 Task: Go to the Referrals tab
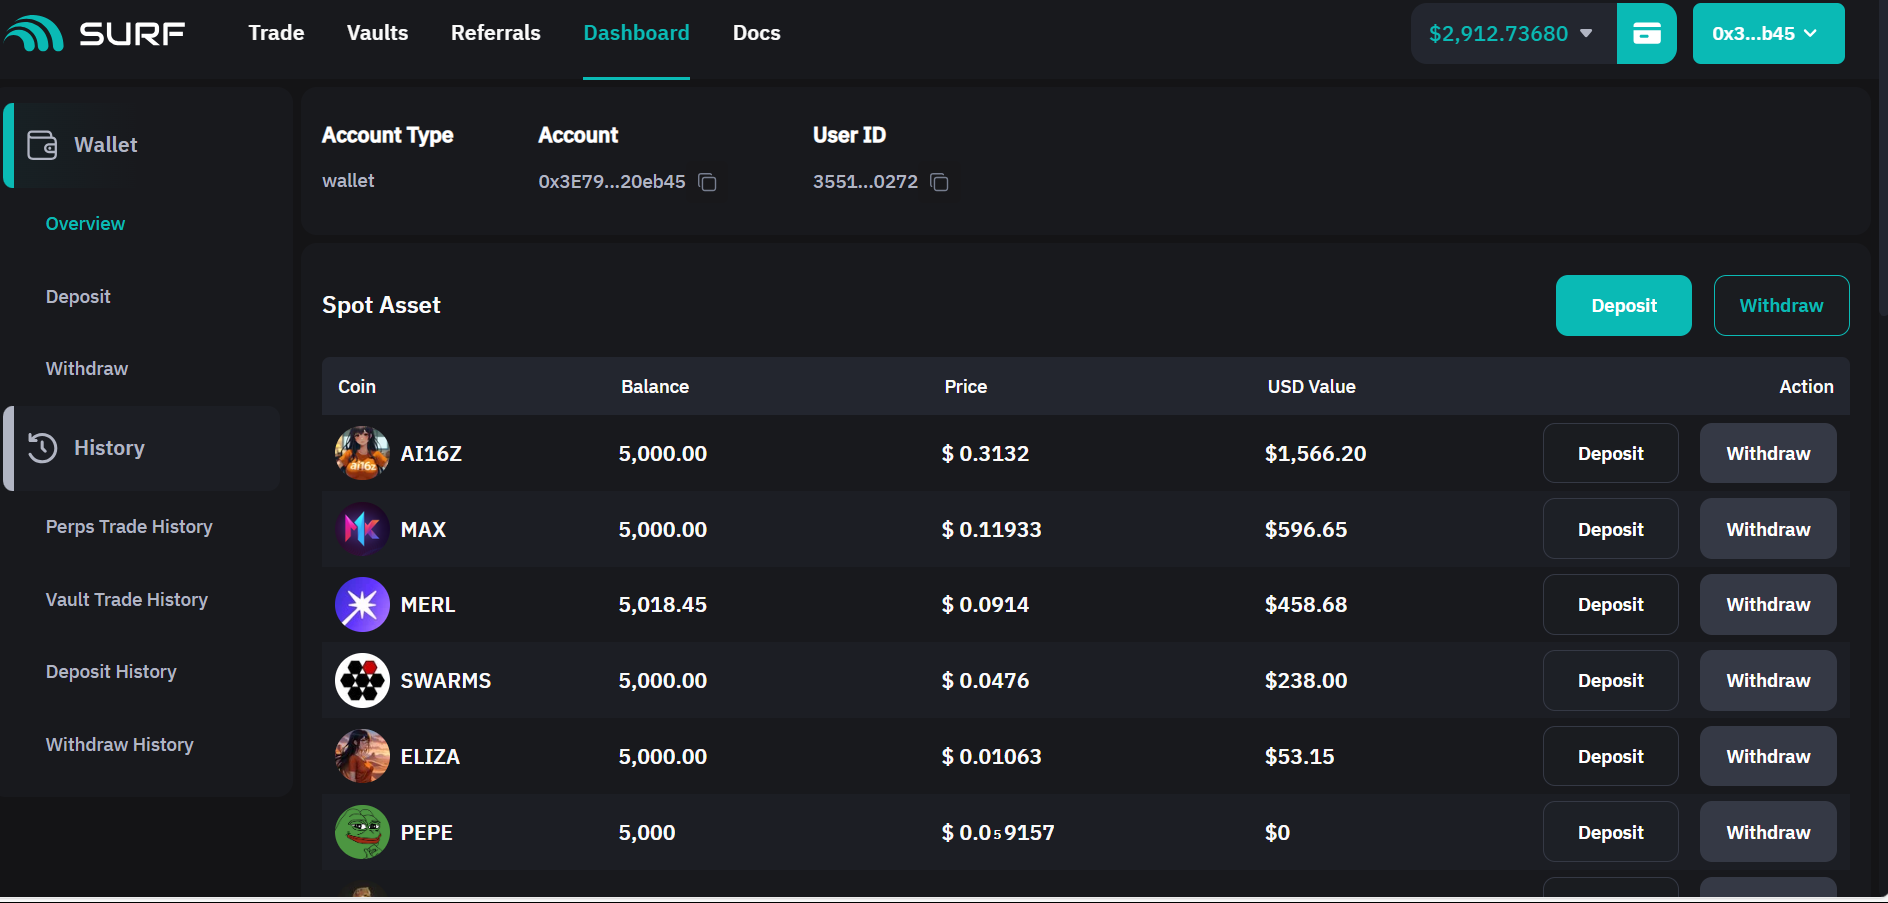click(495, 33)
